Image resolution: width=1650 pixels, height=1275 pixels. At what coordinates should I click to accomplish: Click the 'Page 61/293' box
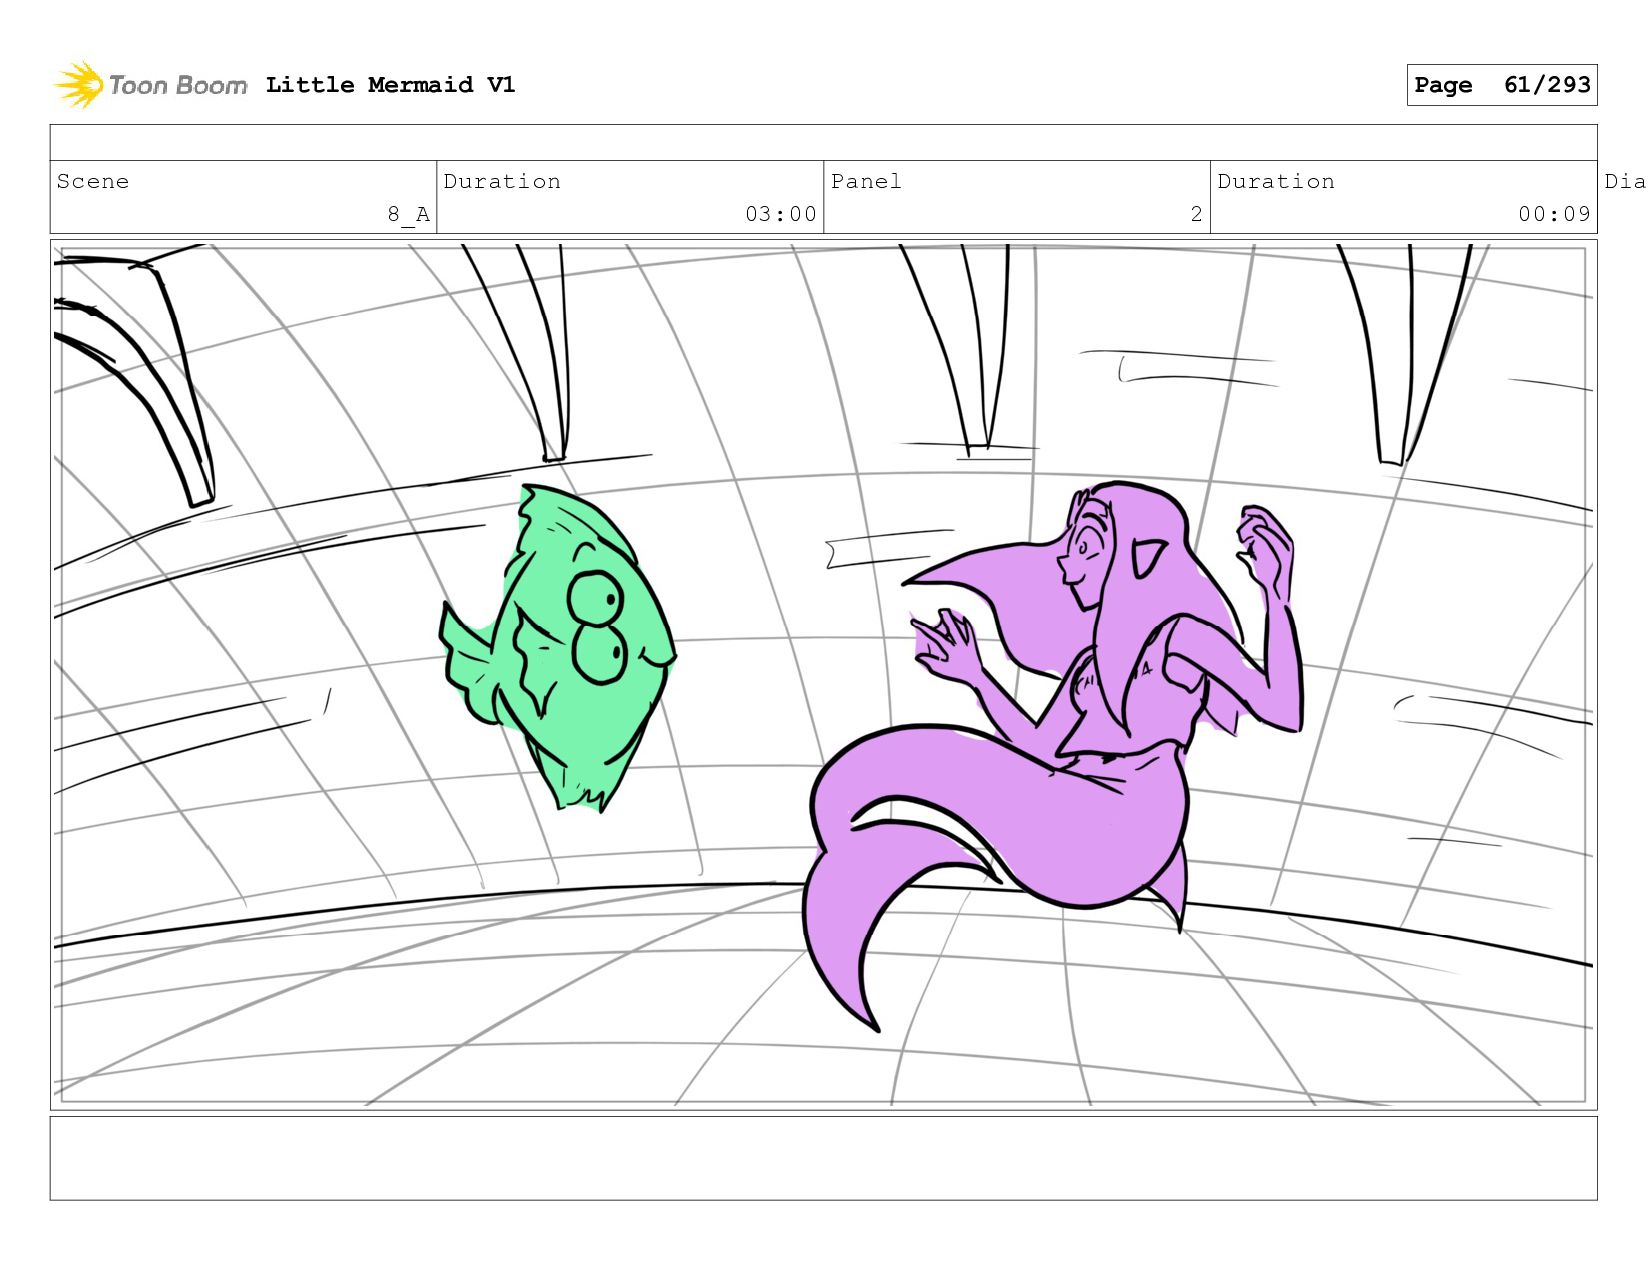[1501, 85]
